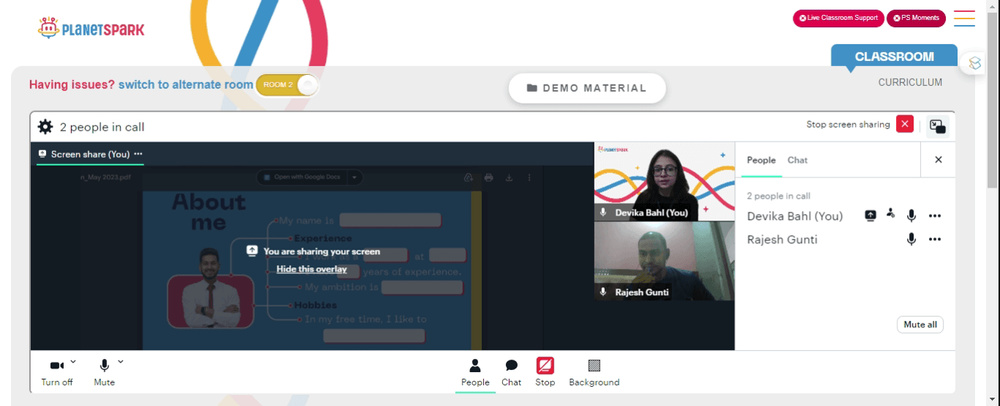Screen dimensions: 1000x406
Task: Close the People side panel
Action: pos(938,160)
